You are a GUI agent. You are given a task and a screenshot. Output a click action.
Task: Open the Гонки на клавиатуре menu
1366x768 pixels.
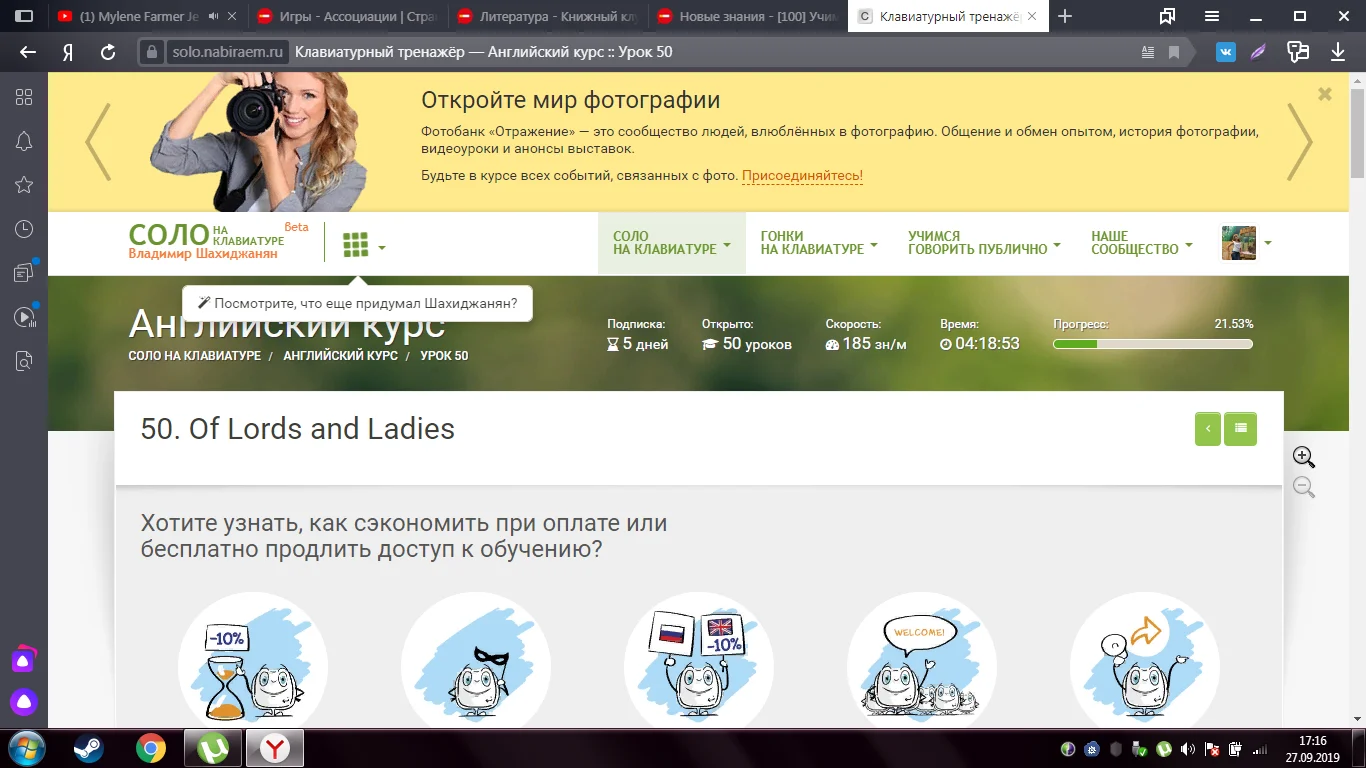pyautogui.click(x=819, y=243)
